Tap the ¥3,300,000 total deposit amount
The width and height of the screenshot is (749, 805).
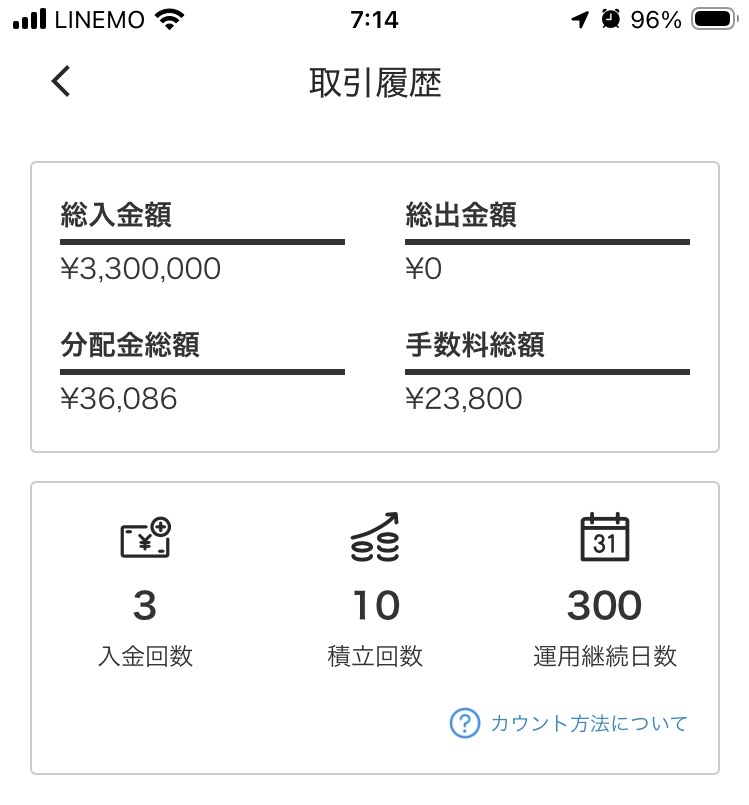tap(141, 269)
